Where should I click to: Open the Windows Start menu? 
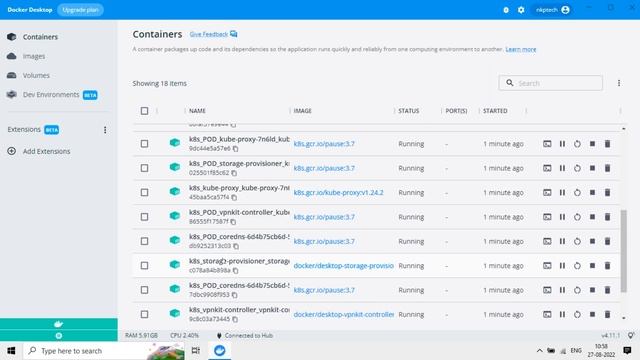click(x=11, y=351)
